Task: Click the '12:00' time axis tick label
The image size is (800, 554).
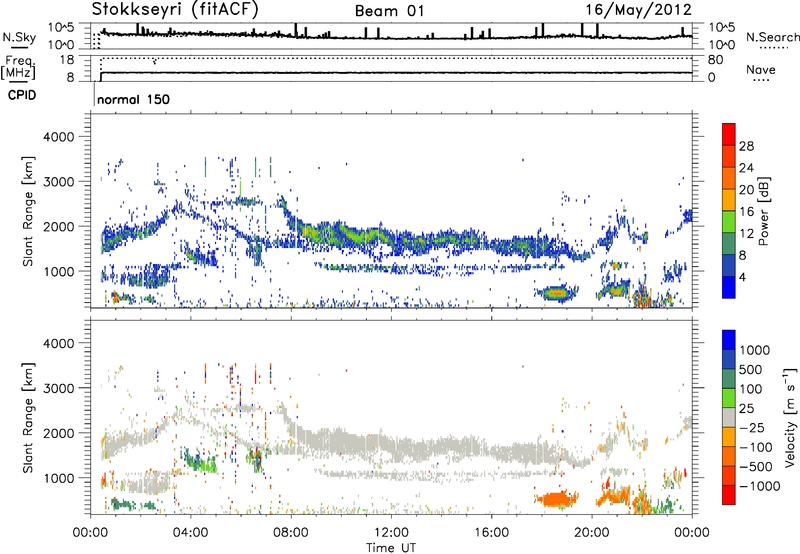Action: (x=391, y=533)
